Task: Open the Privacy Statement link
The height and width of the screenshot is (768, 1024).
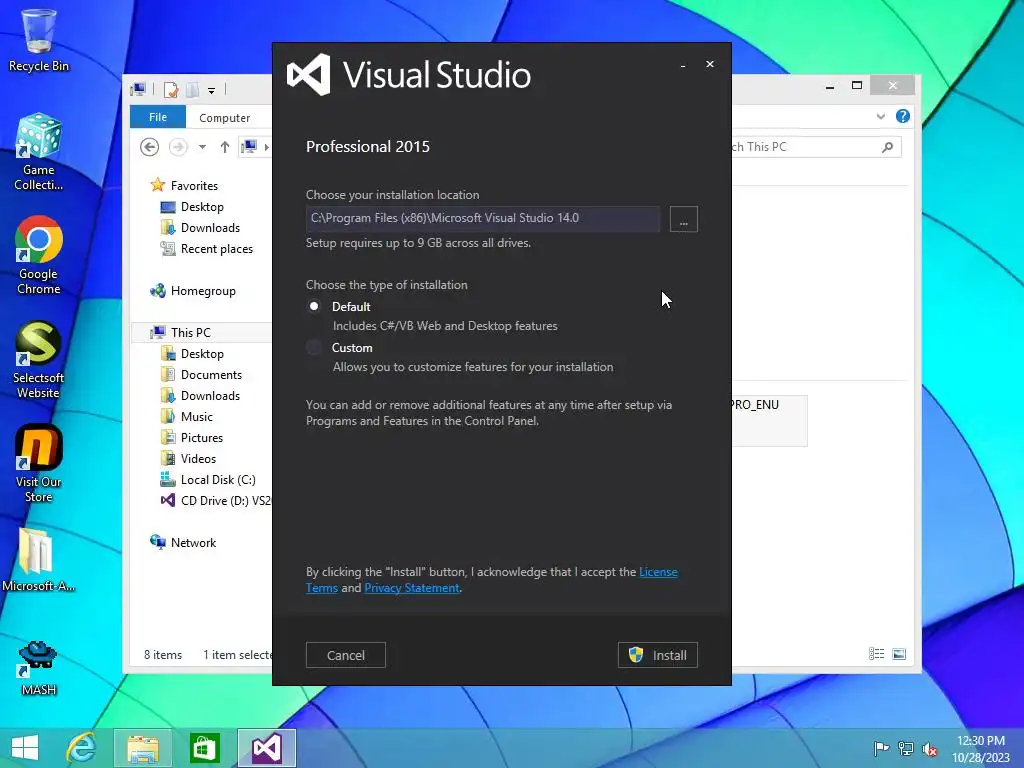Action: tap(411, 588)
